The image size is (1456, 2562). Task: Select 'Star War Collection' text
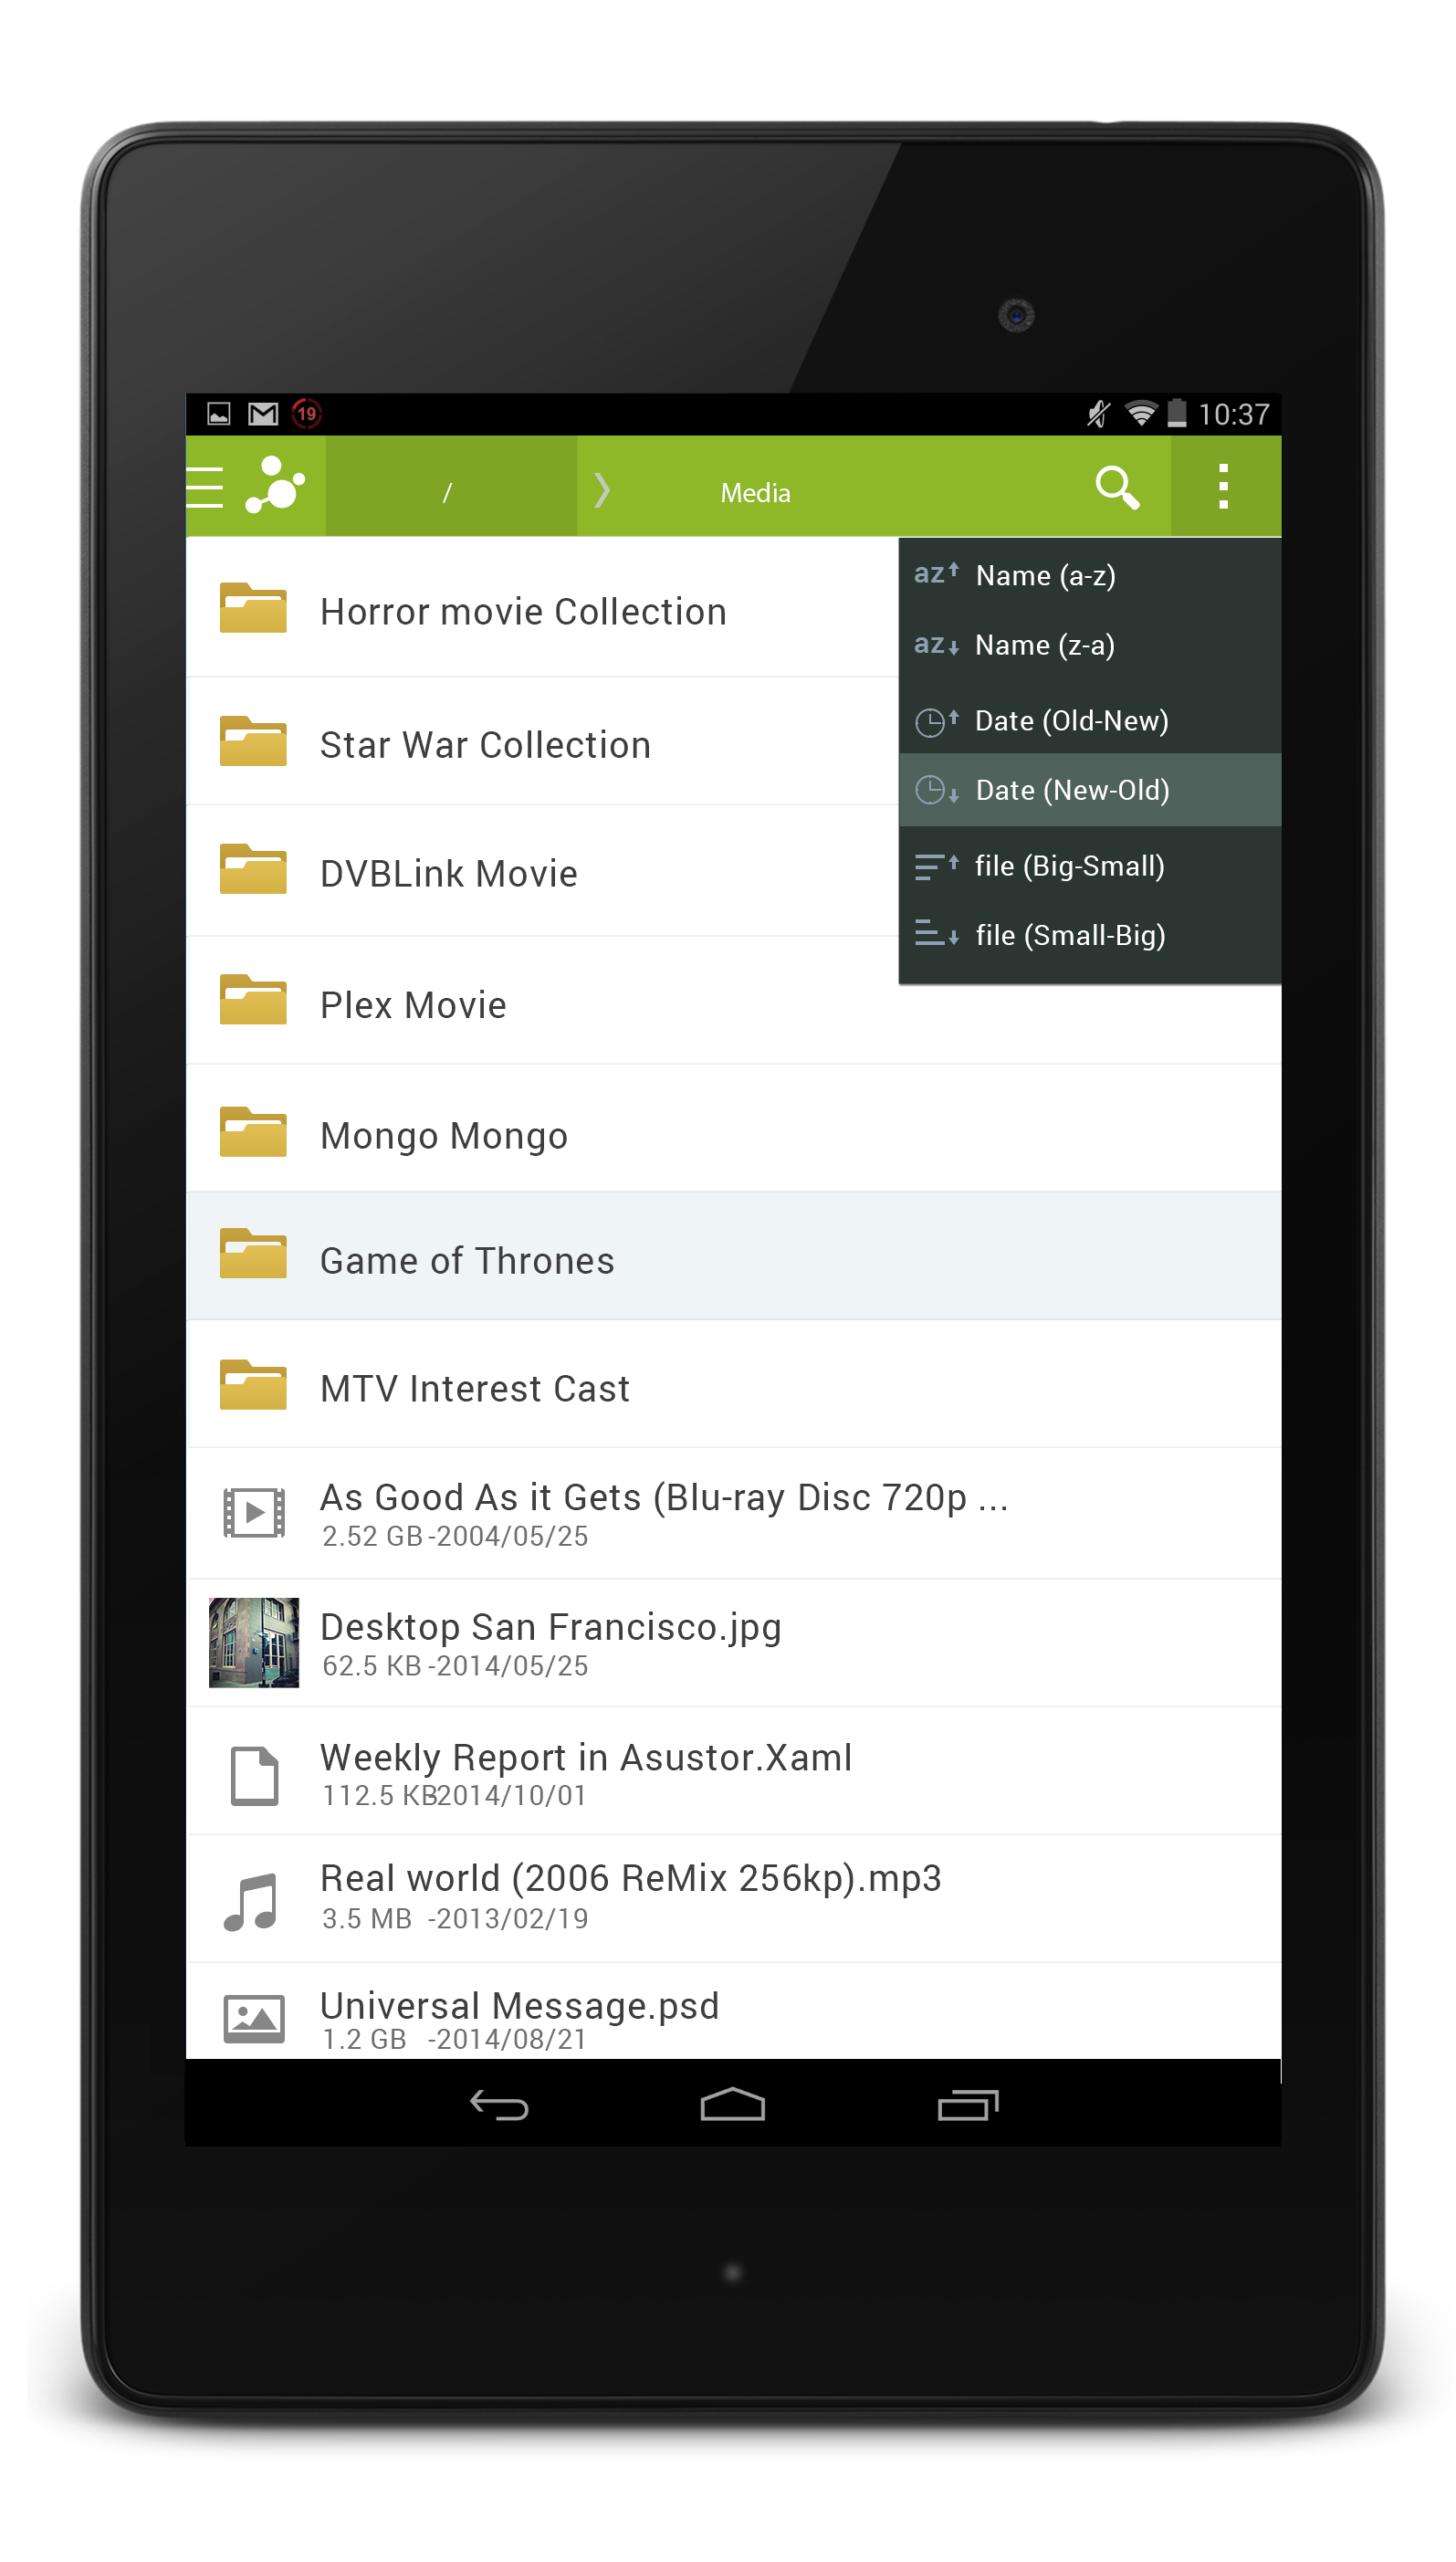click(x=485, y=745)
